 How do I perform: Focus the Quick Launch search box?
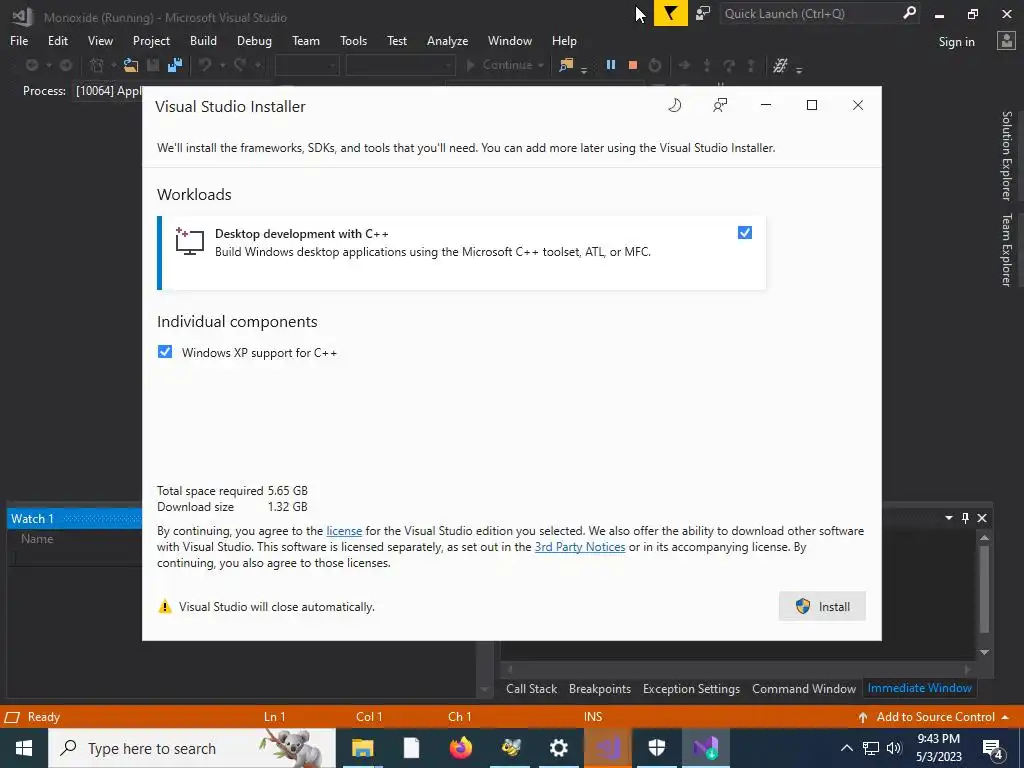coord(810,13)
